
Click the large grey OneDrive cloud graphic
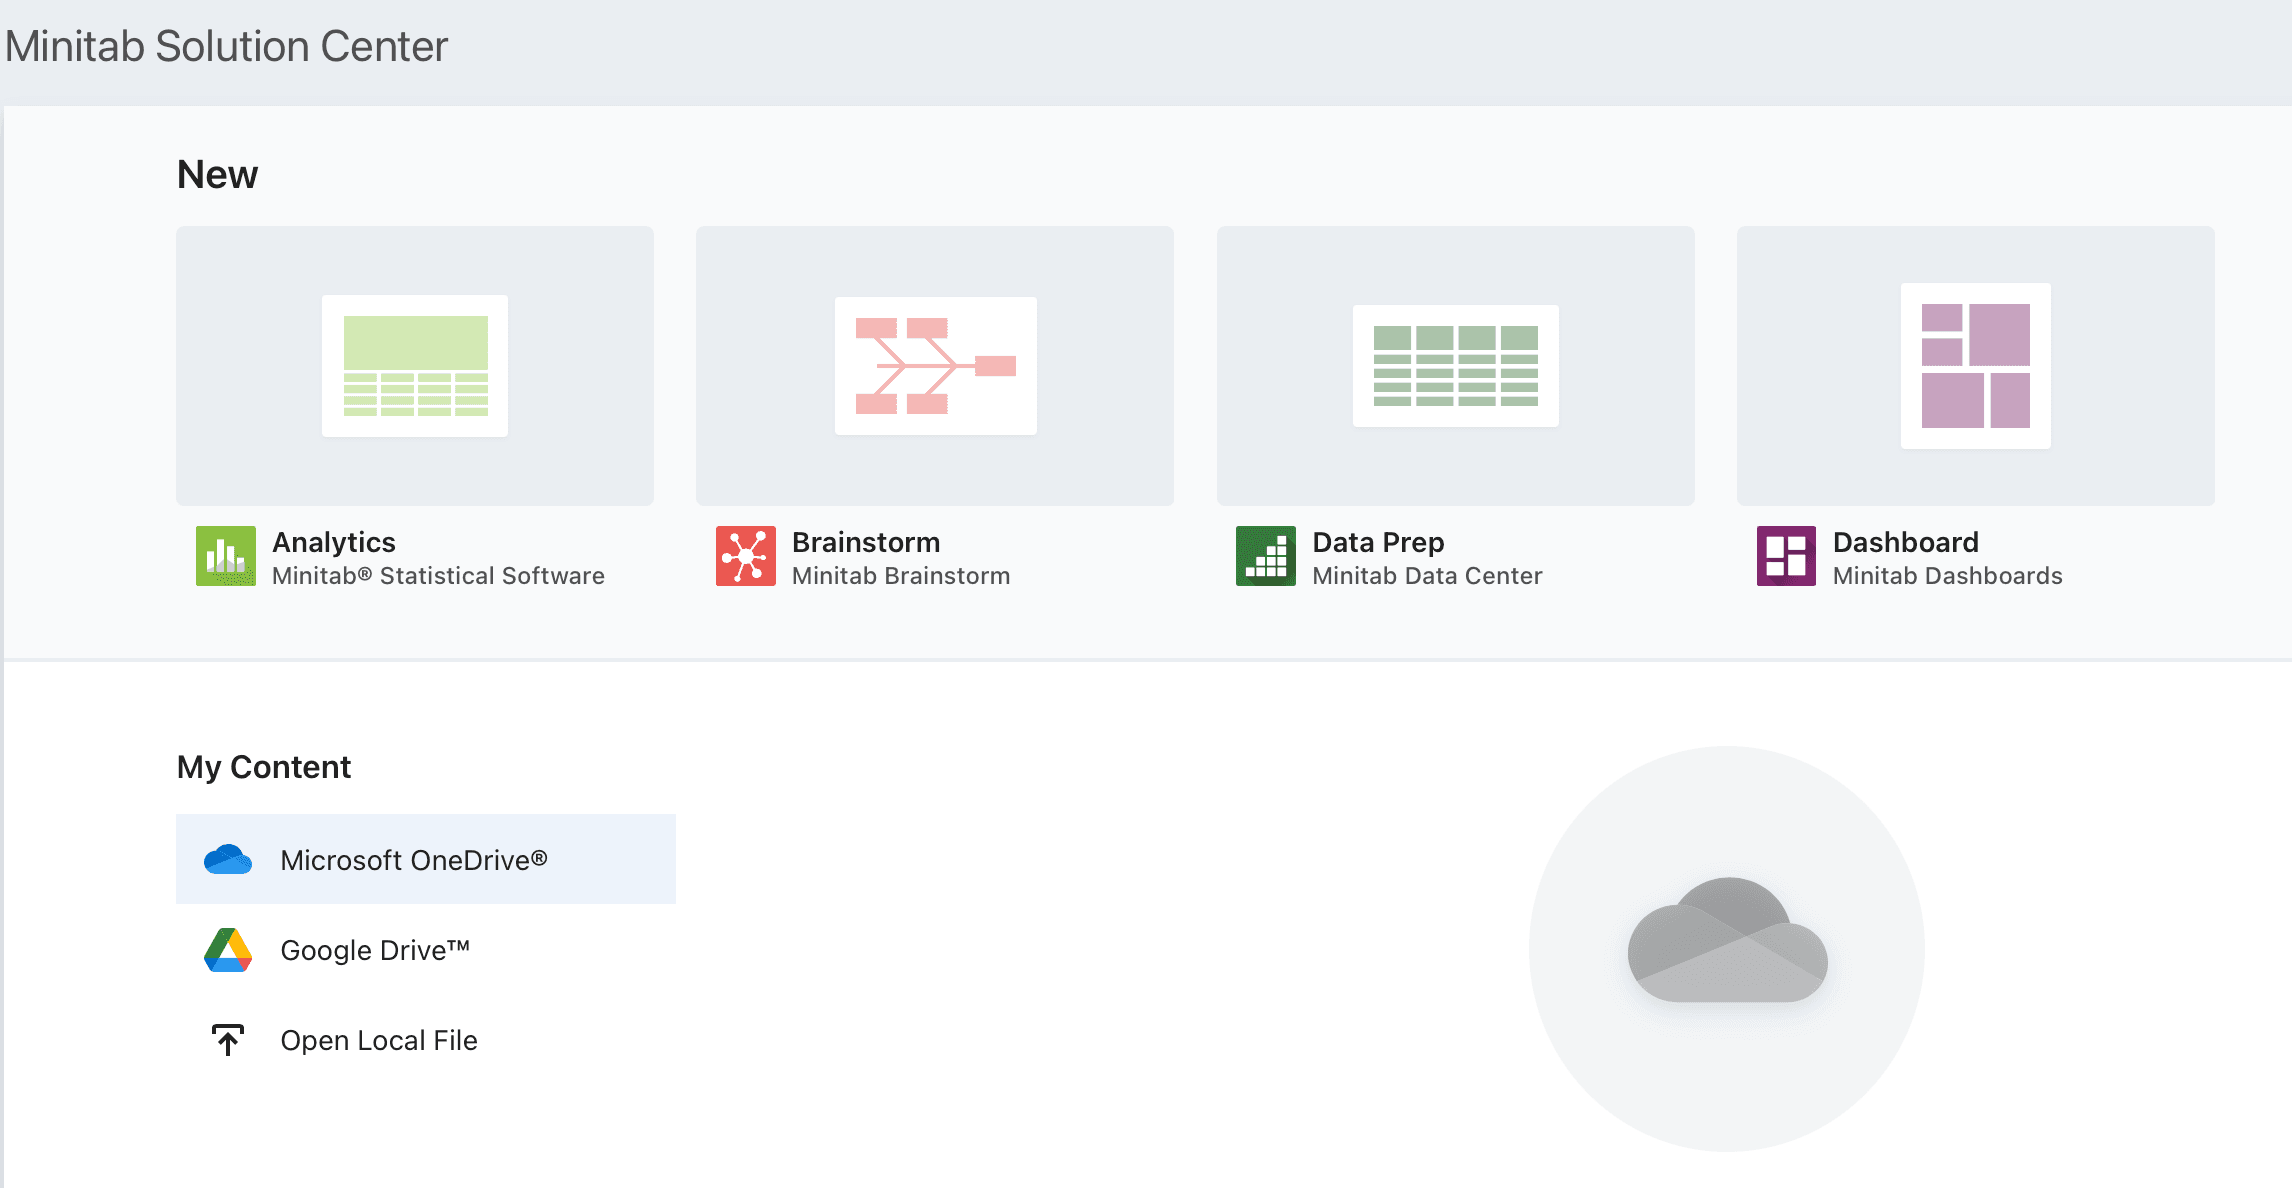pyautogui.click(x=1727, y=940)
